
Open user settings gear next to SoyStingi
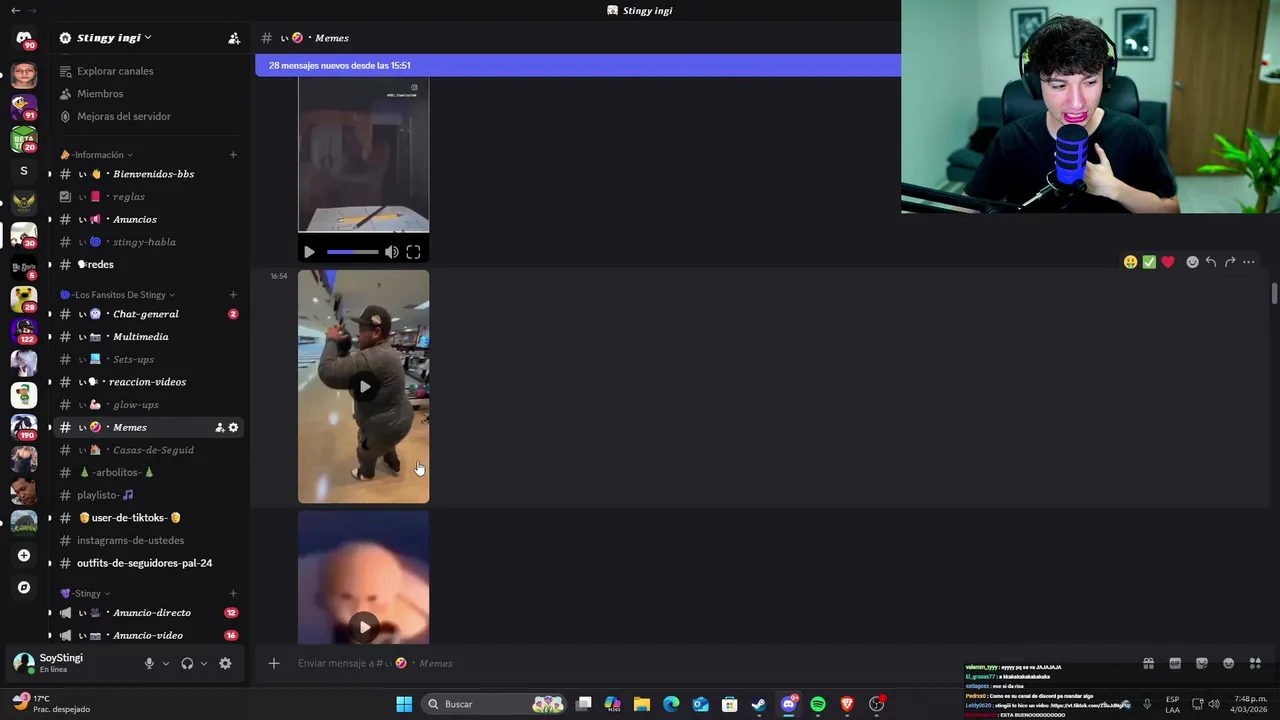pos(225,663)
